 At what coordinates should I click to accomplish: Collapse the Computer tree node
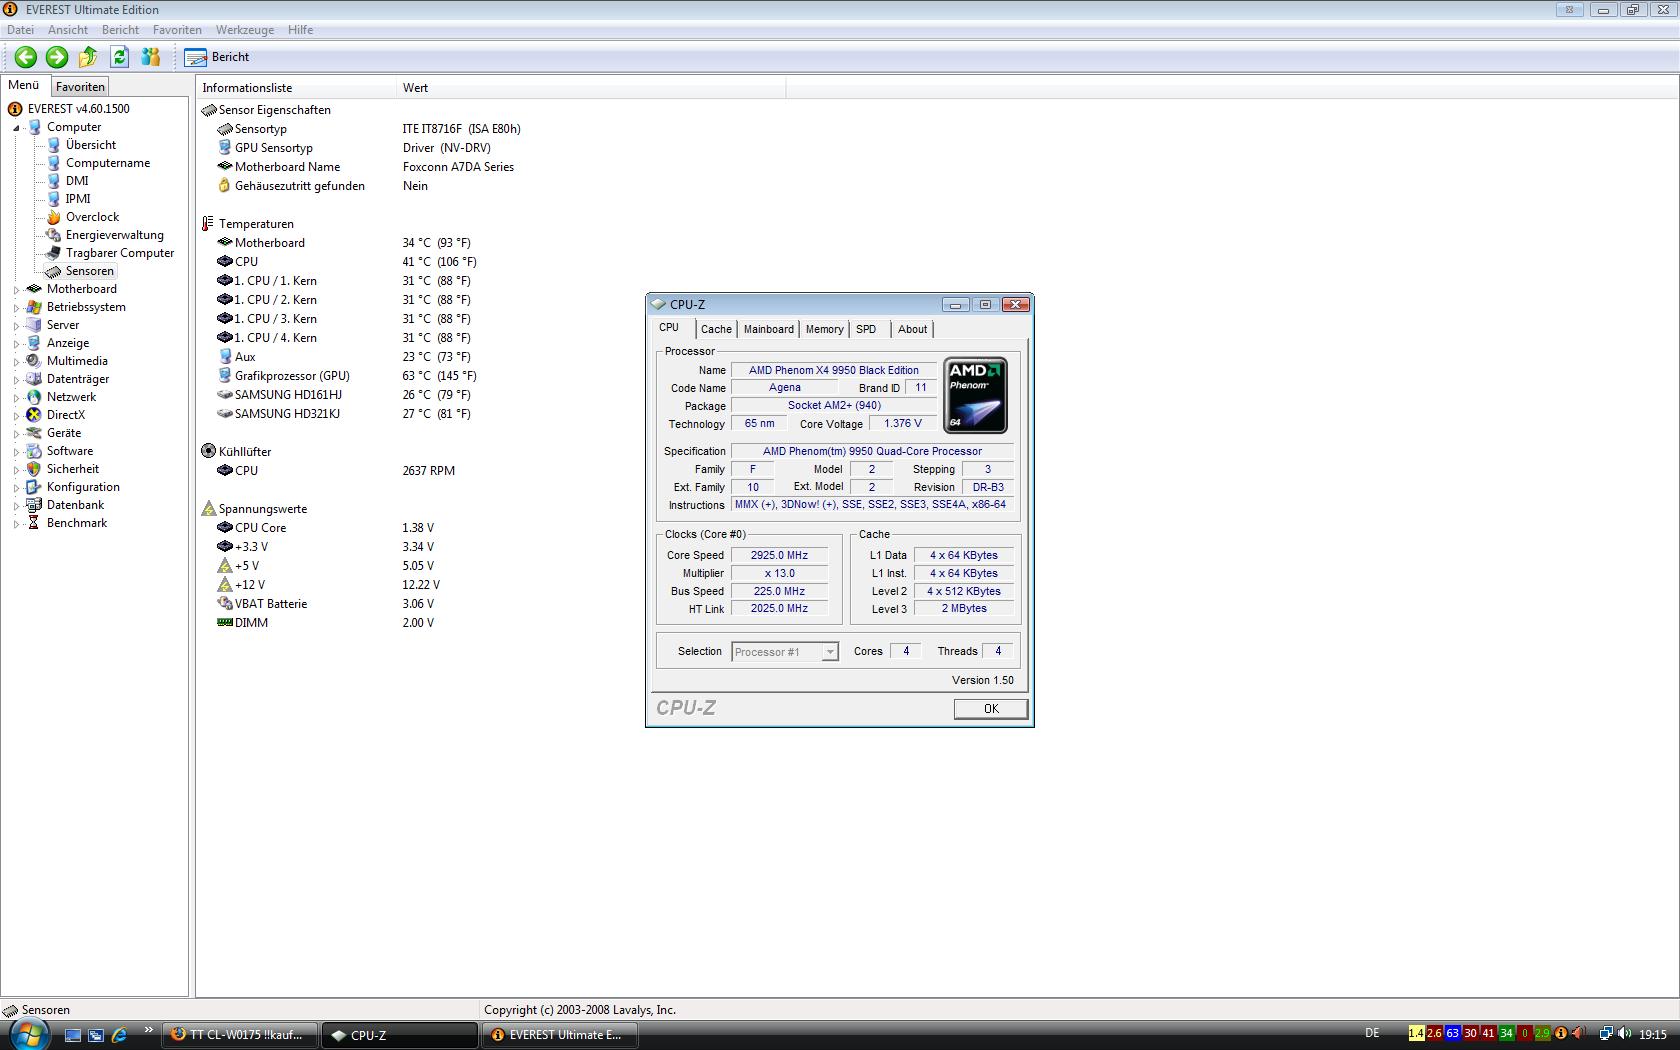pos(16,128)
